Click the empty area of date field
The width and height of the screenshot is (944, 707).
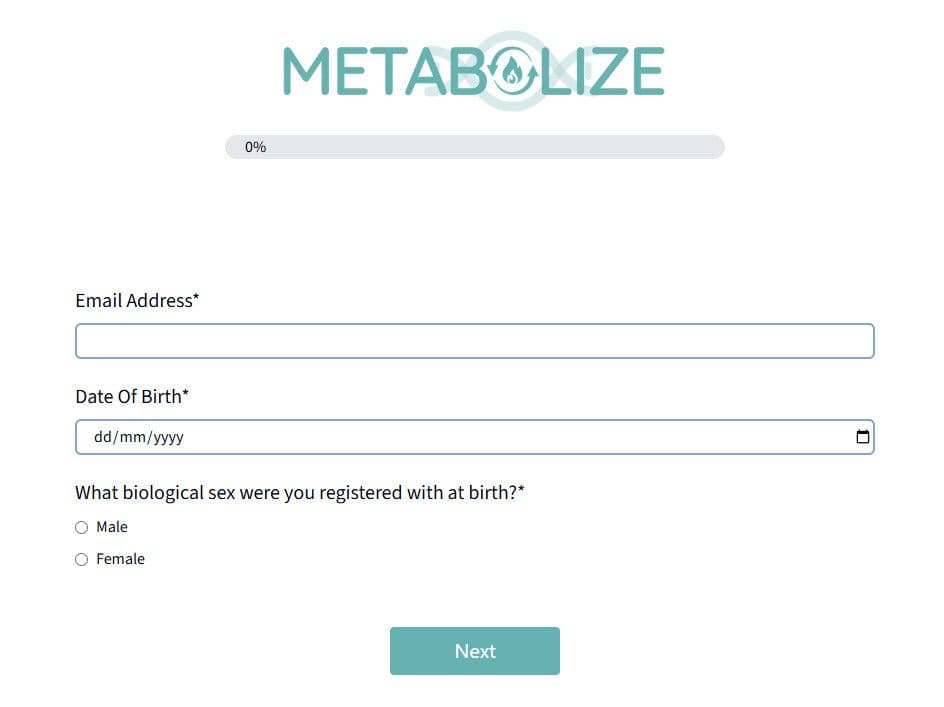[518, 437]
